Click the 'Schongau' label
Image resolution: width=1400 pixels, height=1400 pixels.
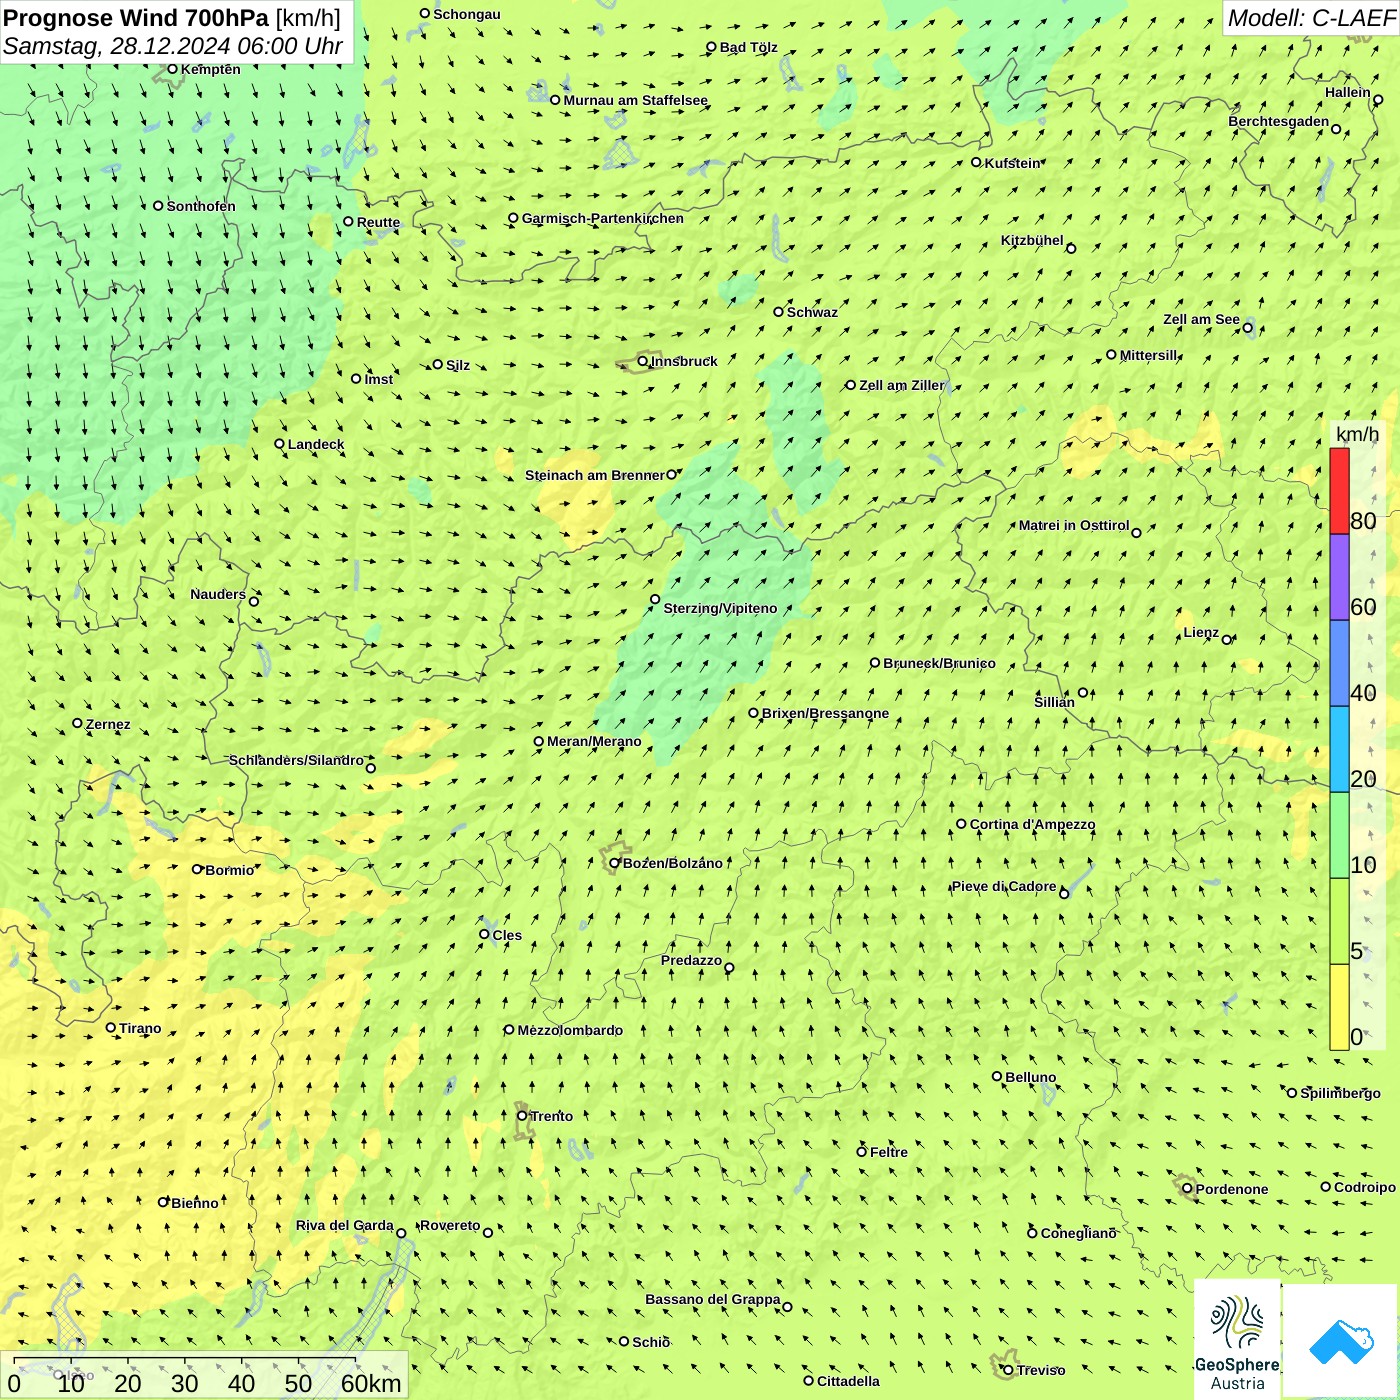click(x=467, y=14)
